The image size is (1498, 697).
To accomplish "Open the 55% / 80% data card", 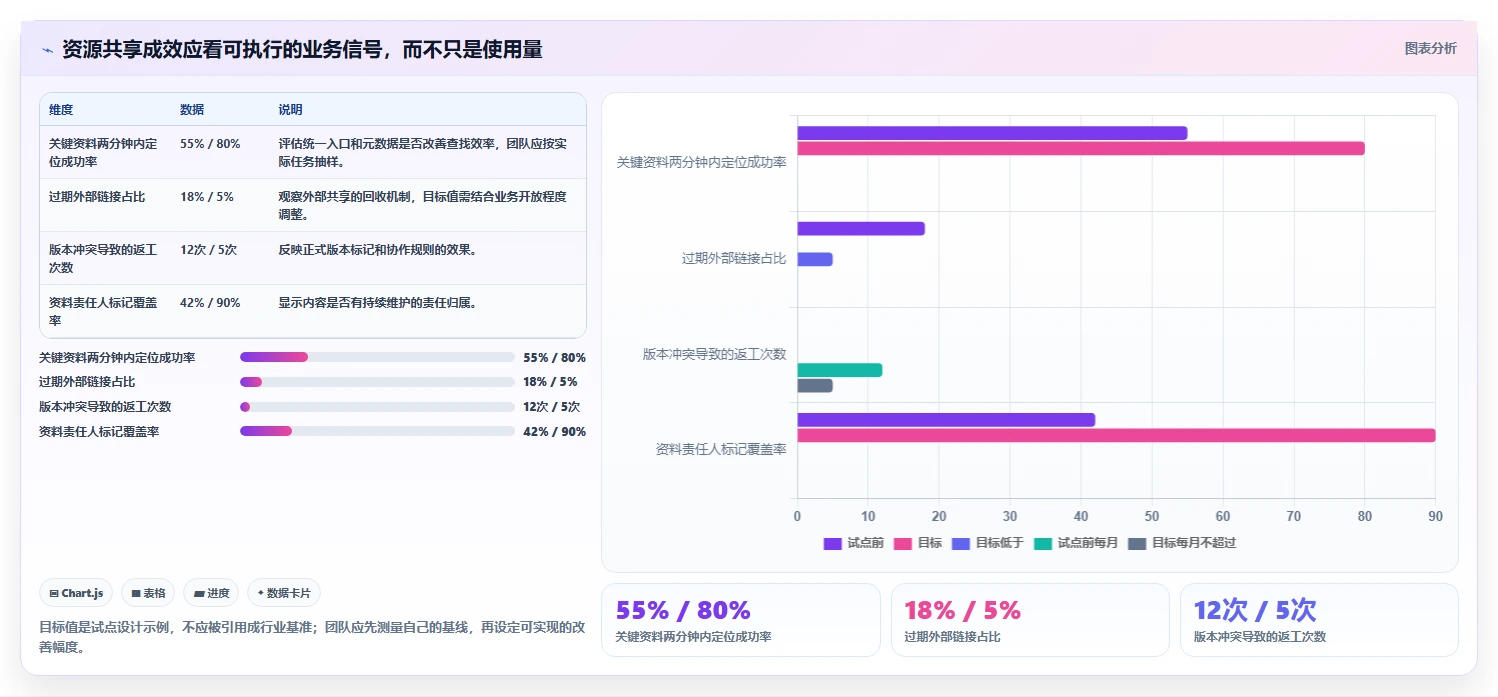I will click(741, 620).
